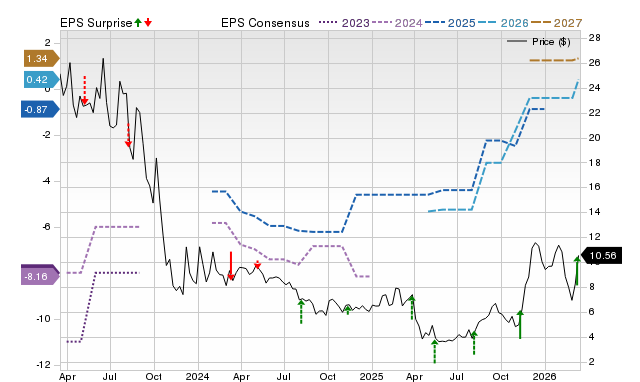This screenshot has width=640, height=382.
Task: Select the solid red miss arrow near March 2024
Action: [231, 266]
